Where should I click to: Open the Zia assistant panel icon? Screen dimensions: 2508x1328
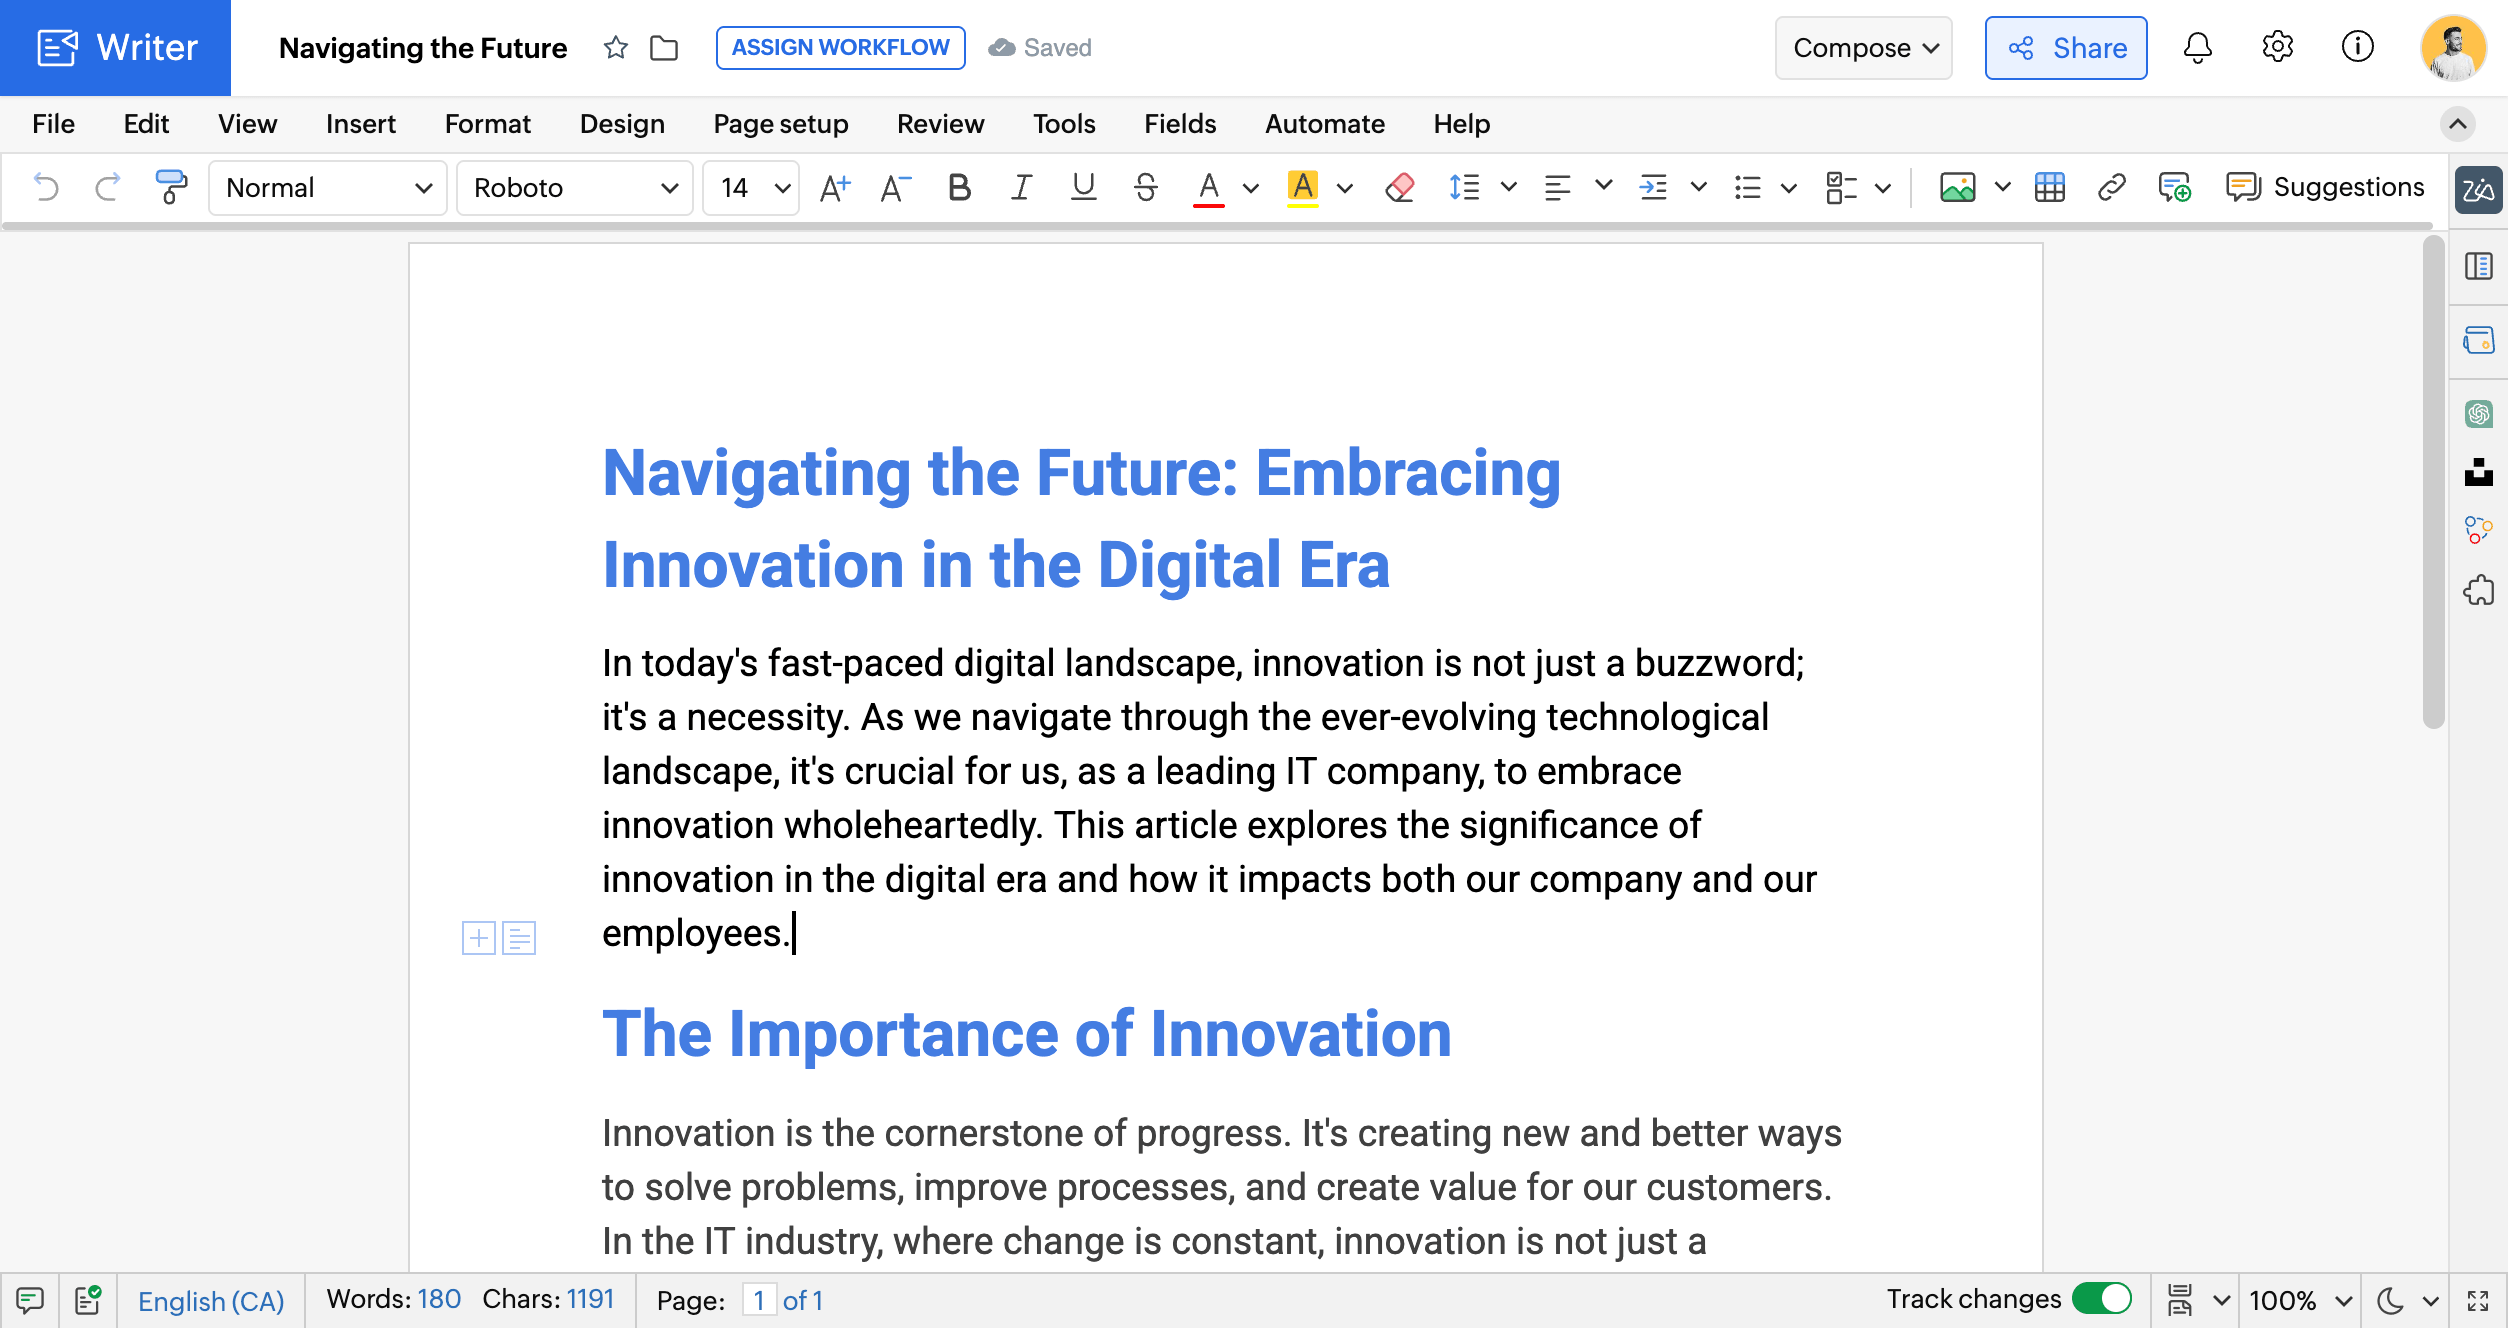coord(2478,189)
